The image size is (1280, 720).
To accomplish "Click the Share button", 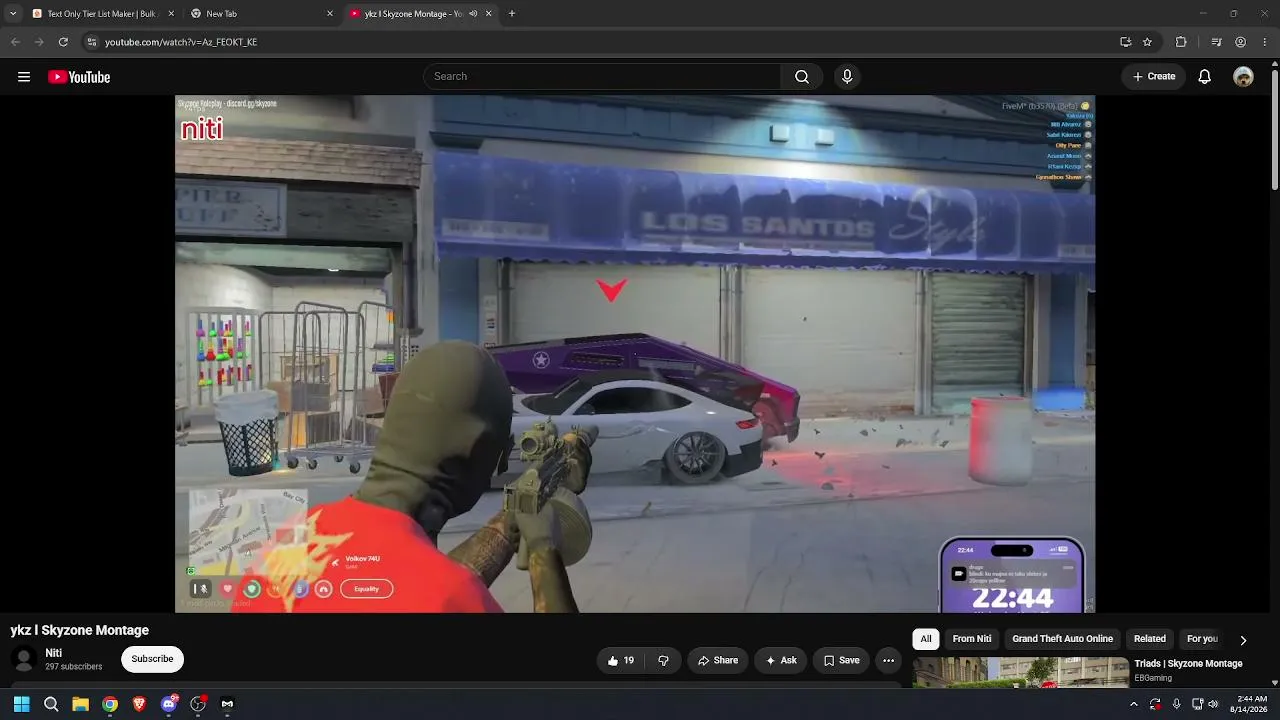I will pyautogui.click(x=718, y=660).
